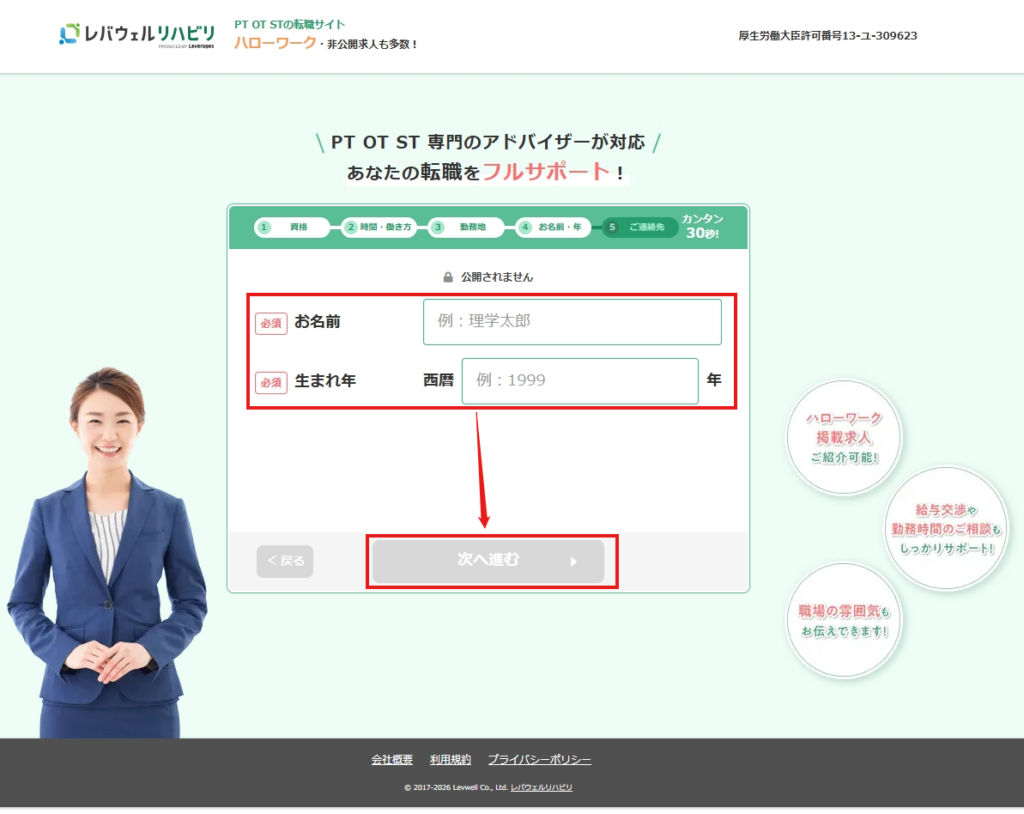Image resolution: width=1024 pixels, height=814 pixels.
Task: Click the 必須 badge next to お名前
Action: coord(271,323)
